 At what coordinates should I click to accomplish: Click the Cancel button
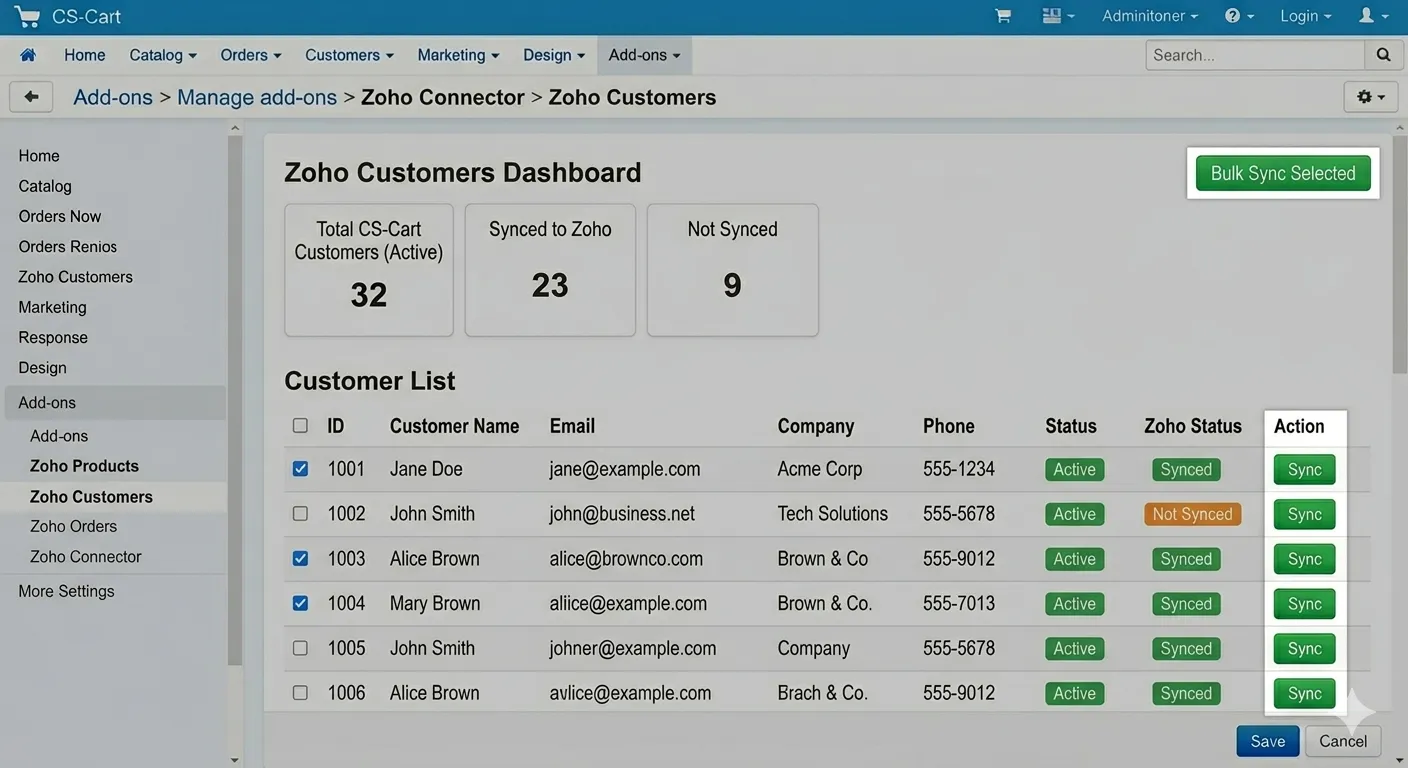coord(1343,741)
